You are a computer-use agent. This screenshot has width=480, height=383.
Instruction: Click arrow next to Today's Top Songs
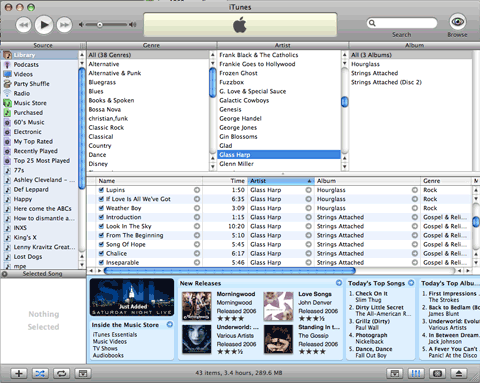[411, 283]
